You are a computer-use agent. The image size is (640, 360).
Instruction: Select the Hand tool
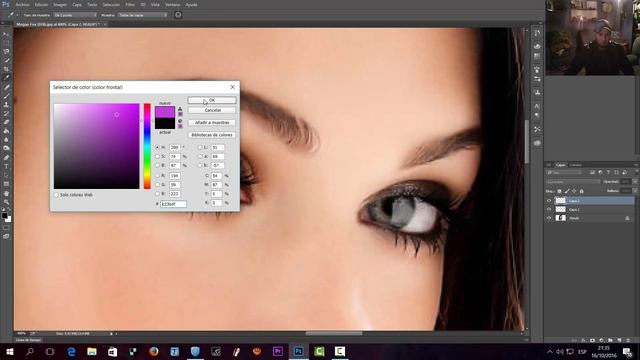coord(7,193)
